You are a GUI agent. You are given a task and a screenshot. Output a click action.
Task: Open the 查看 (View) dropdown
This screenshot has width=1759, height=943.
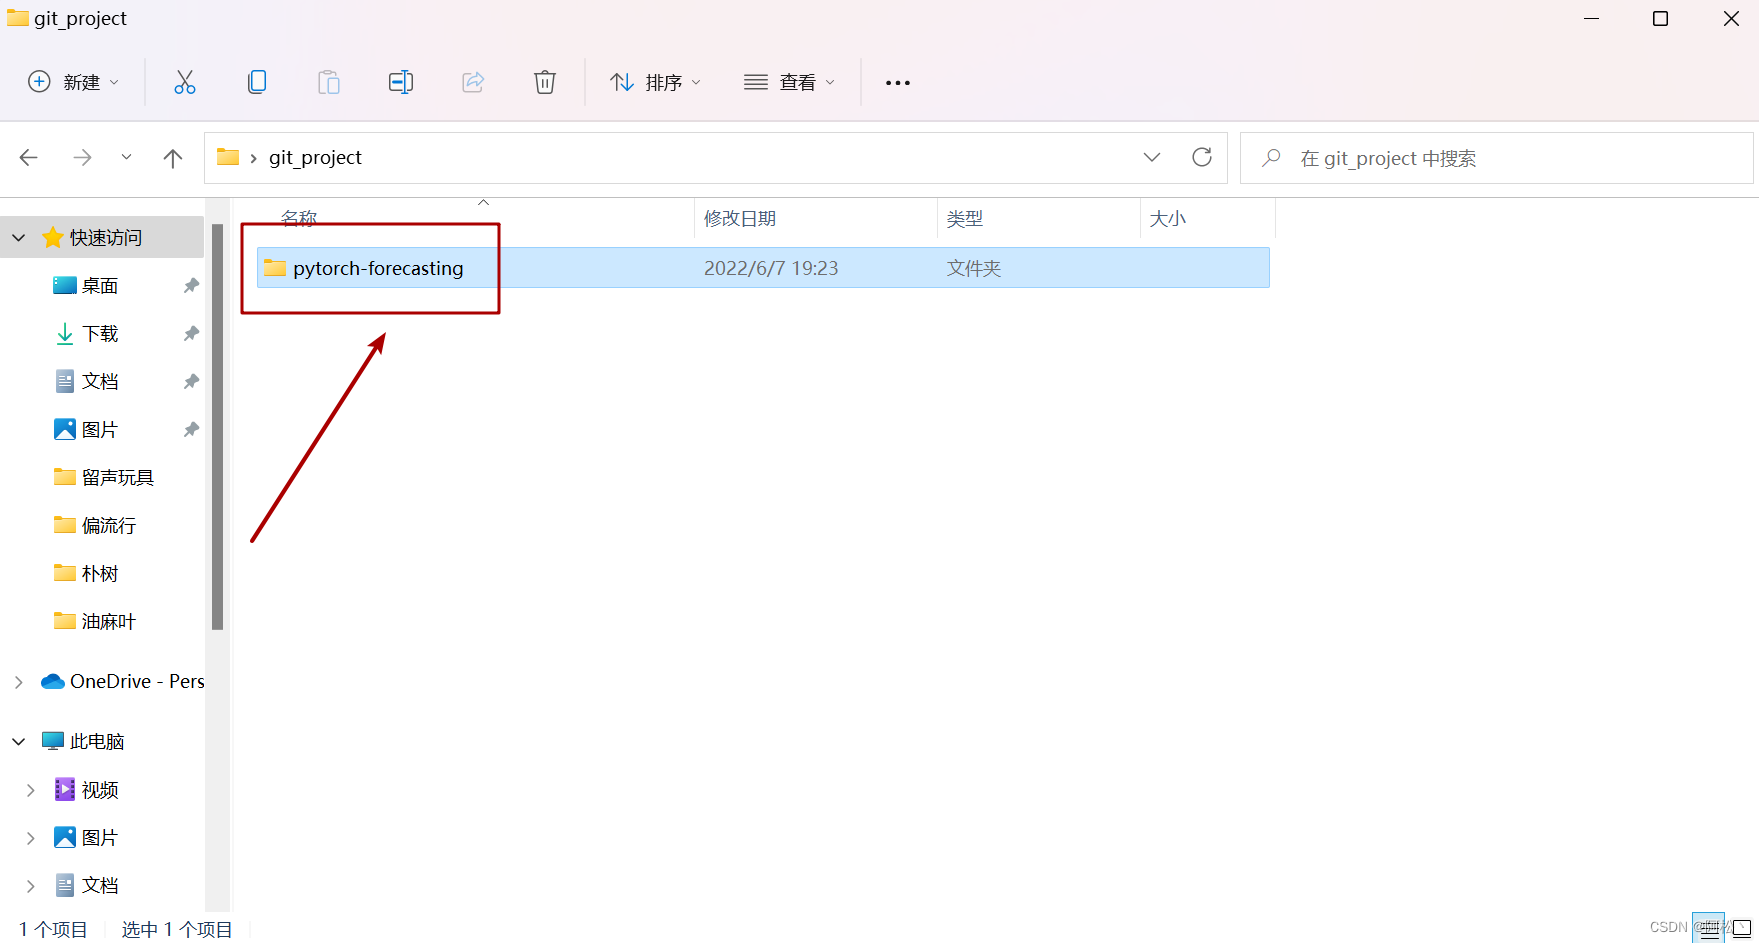(x=789, y=82)
